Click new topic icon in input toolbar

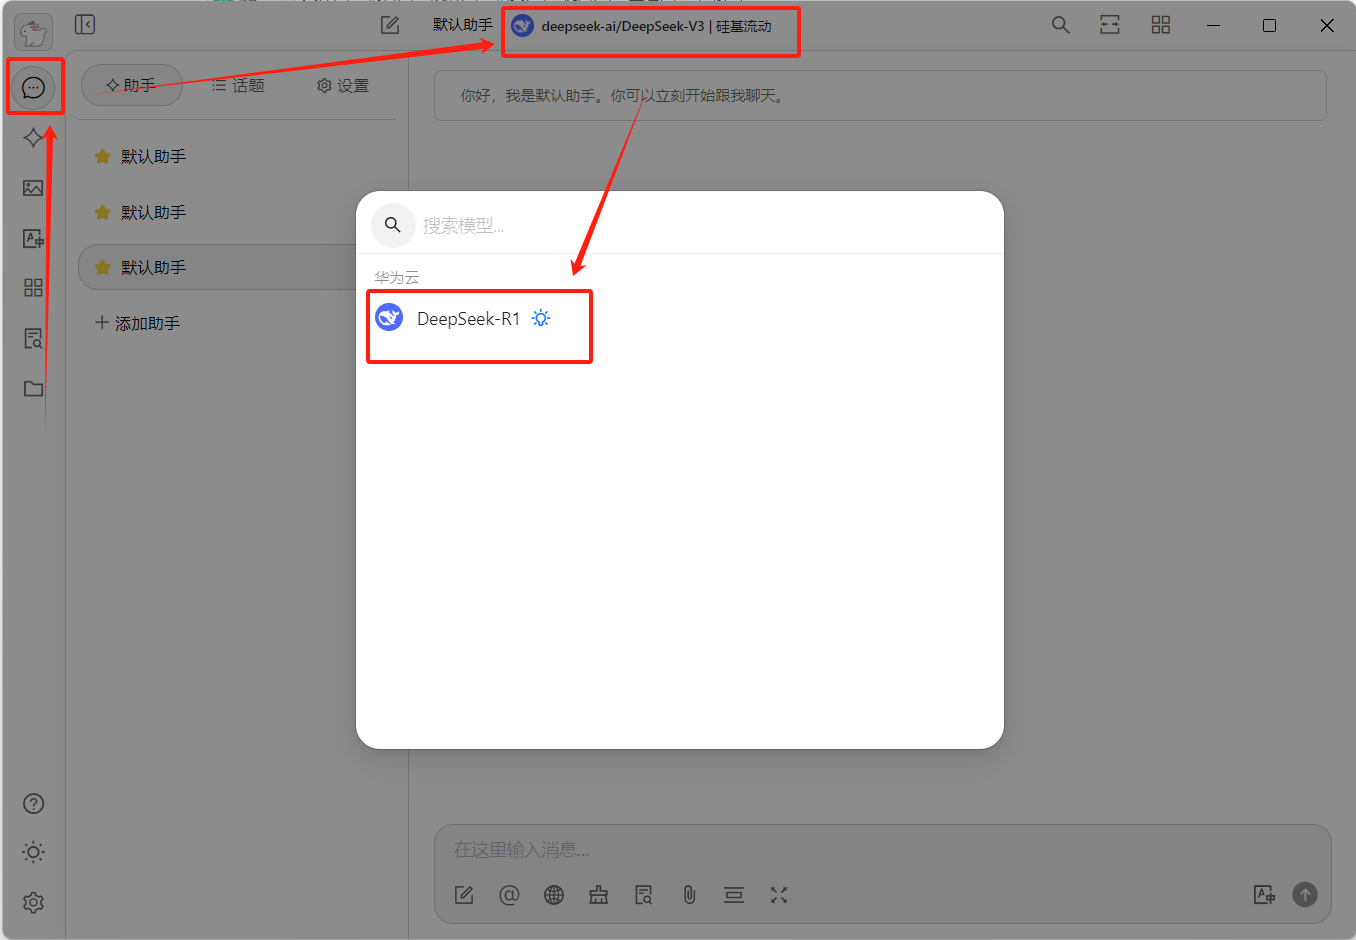[464, 895]
